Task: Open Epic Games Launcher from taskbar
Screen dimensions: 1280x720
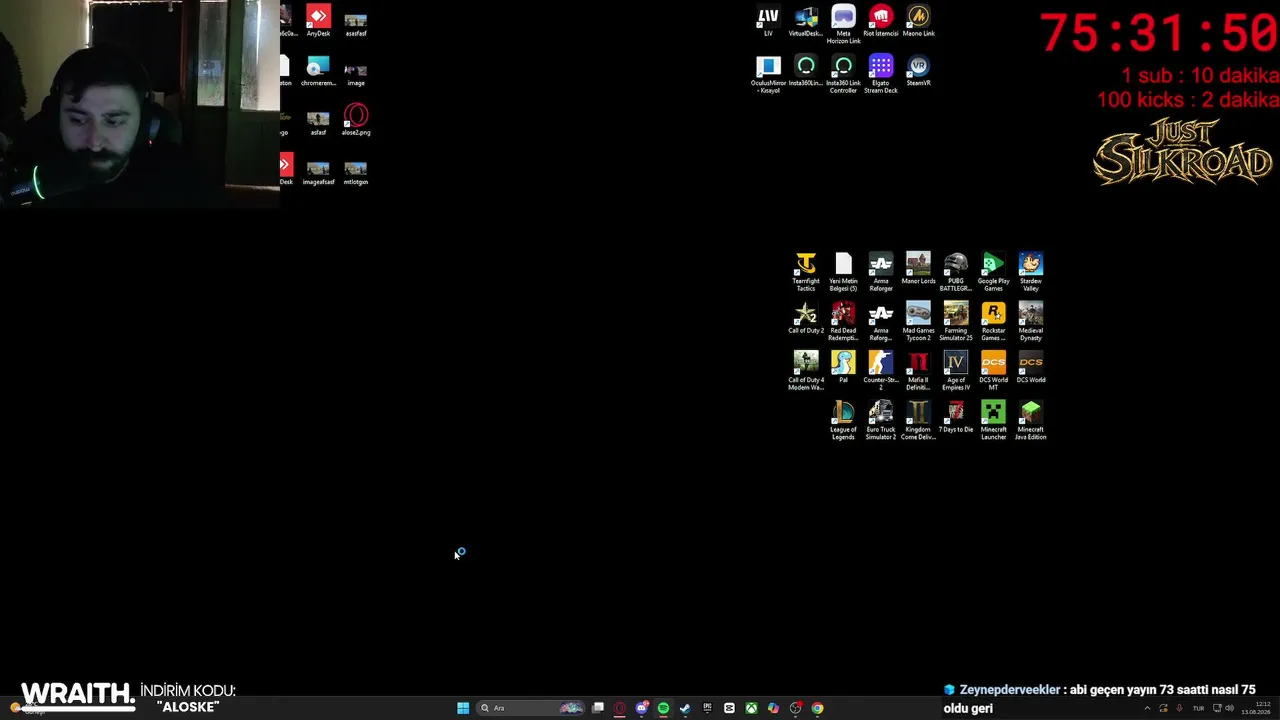Action: tap(707, 708)
